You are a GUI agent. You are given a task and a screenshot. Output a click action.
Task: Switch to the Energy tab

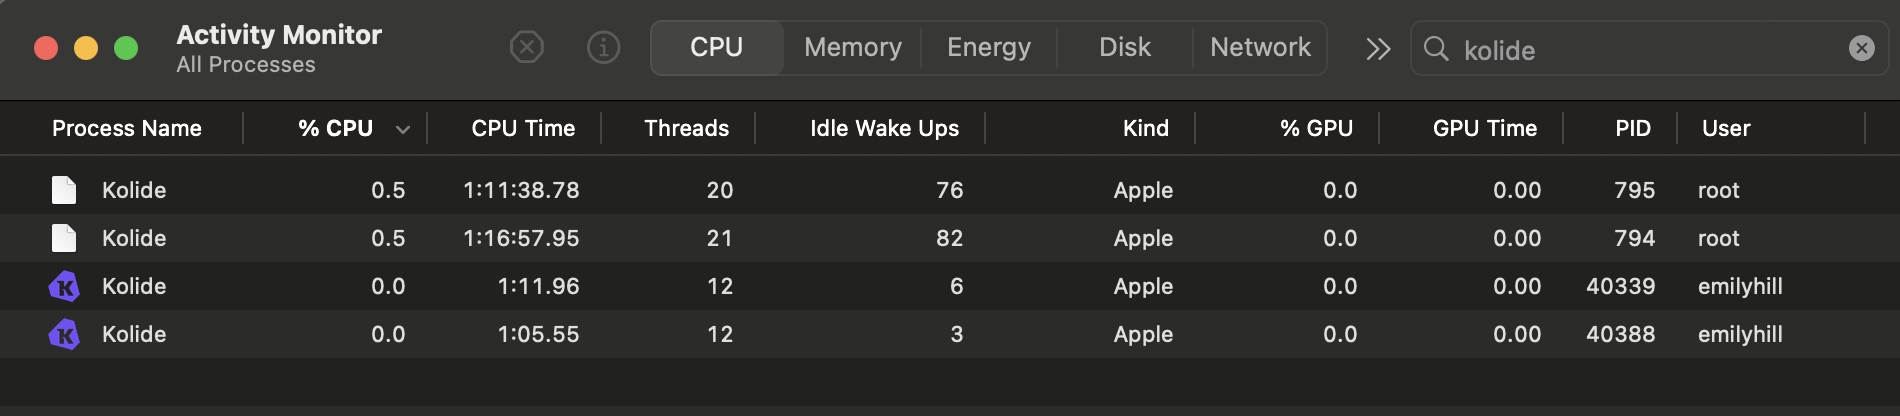click(989, 48)
